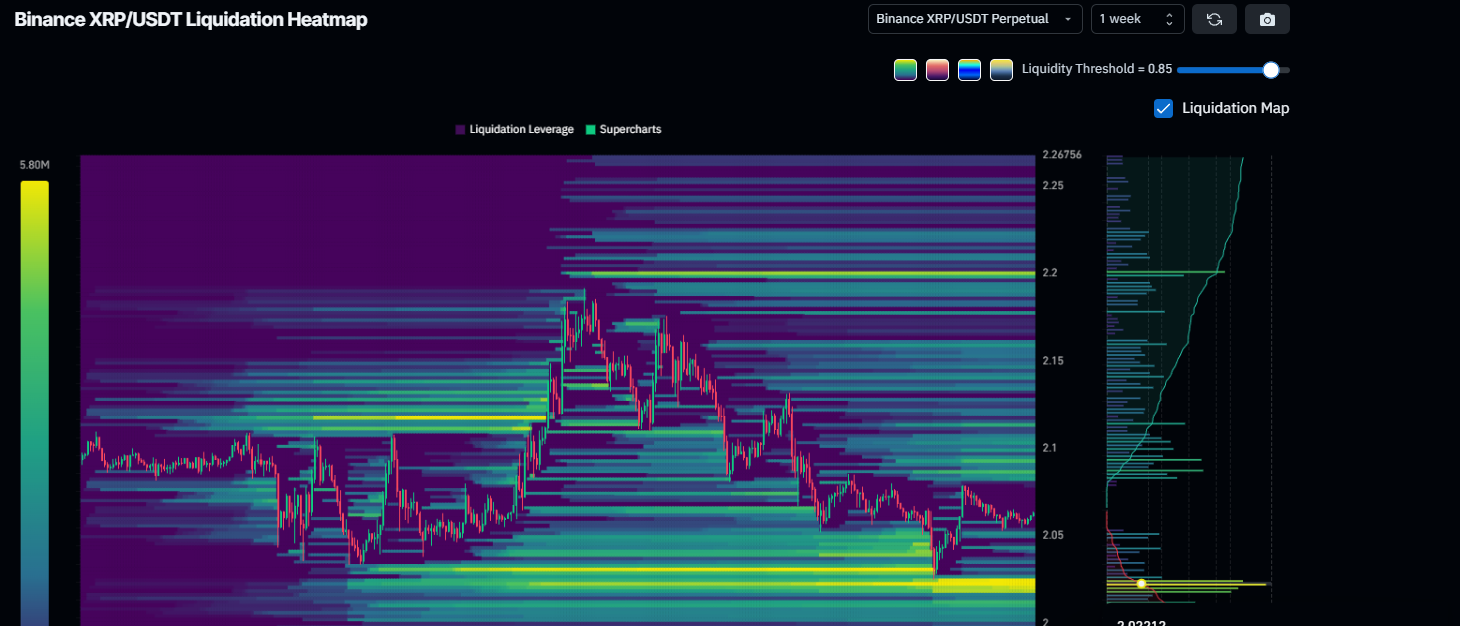
Task: Select the blue gradient heatmap palette
Action: [969, 69]
